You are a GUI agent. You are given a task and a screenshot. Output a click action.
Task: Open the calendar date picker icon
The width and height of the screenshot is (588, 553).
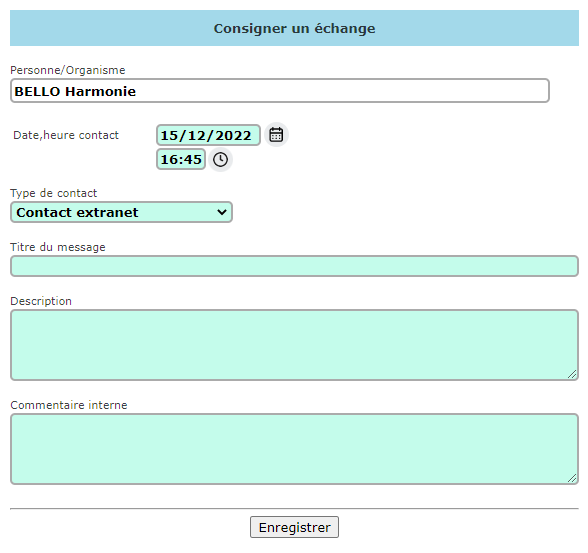pyautogui.click(x=276, y=135)
